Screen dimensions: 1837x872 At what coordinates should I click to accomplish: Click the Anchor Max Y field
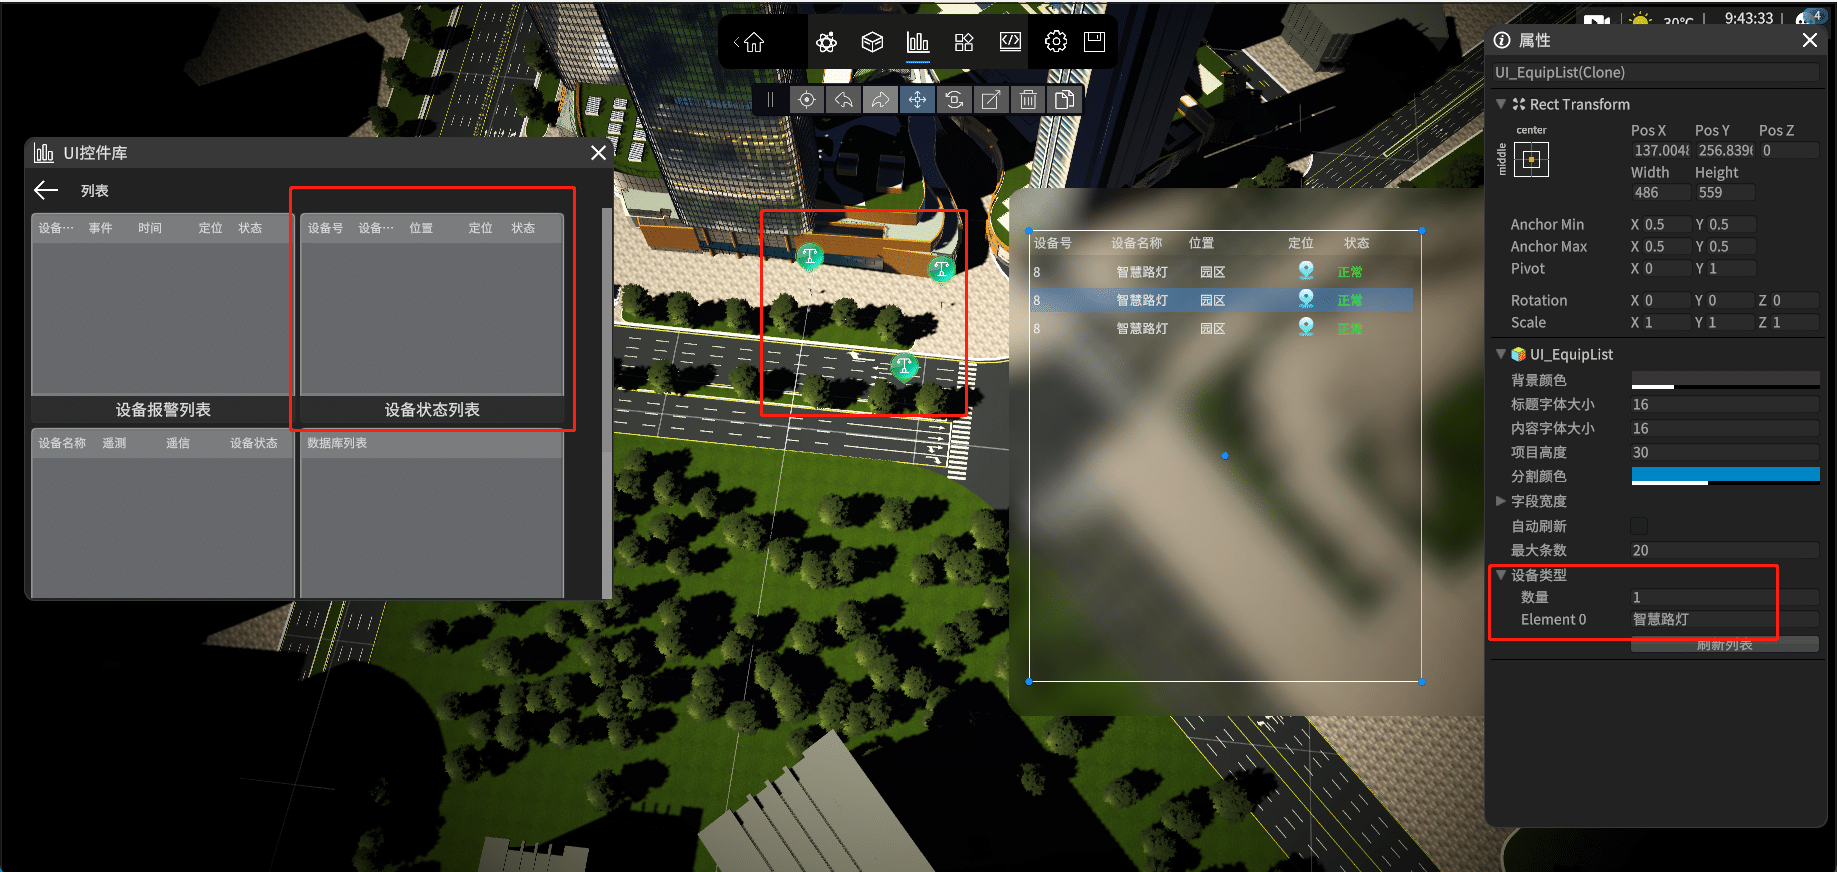[1731, 246]
